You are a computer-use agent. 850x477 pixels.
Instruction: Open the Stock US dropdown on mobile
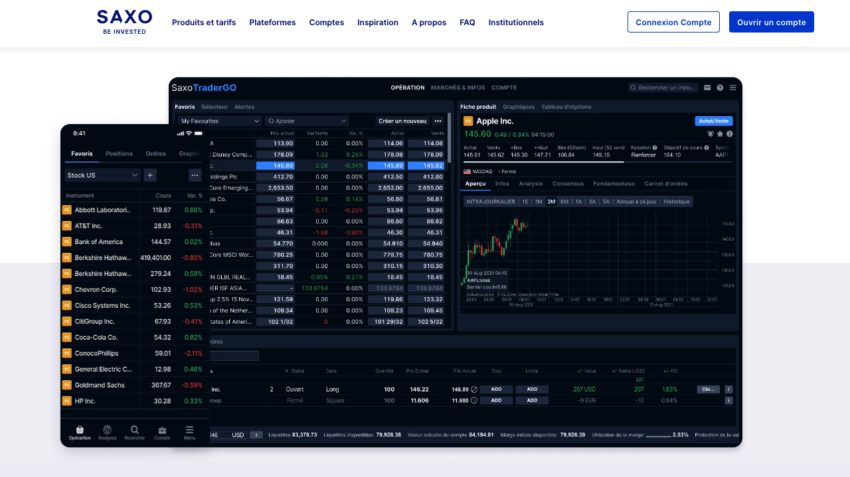(102, 175)
